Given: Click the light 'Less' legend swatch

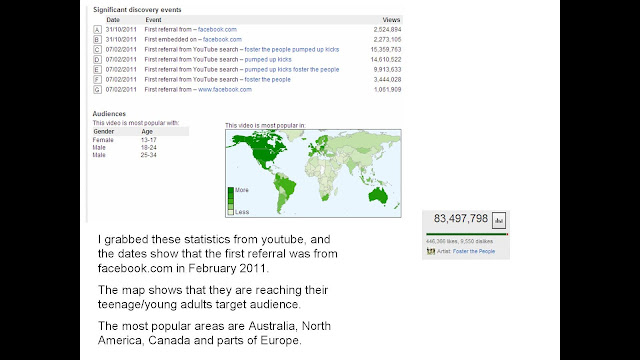Looking at the screenshot, I should pos(231,212).
